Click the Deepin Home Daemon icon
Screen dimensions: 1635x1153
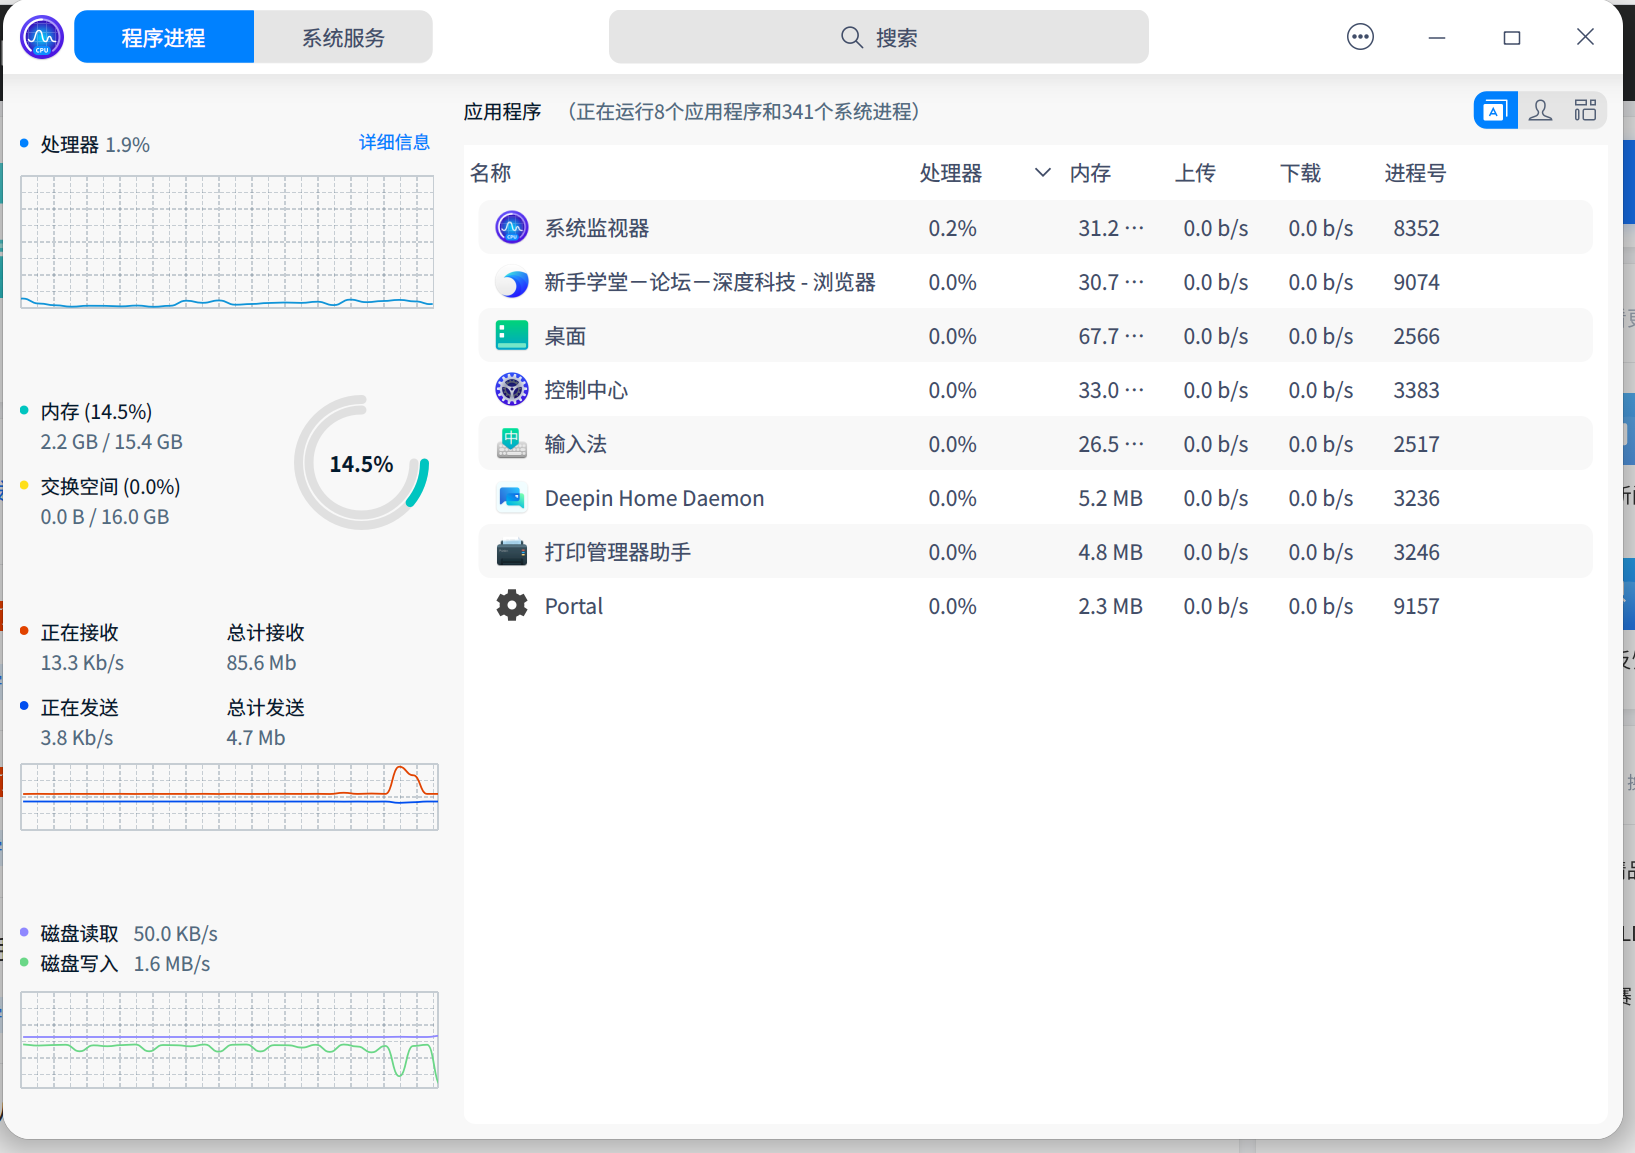[512, 497]
